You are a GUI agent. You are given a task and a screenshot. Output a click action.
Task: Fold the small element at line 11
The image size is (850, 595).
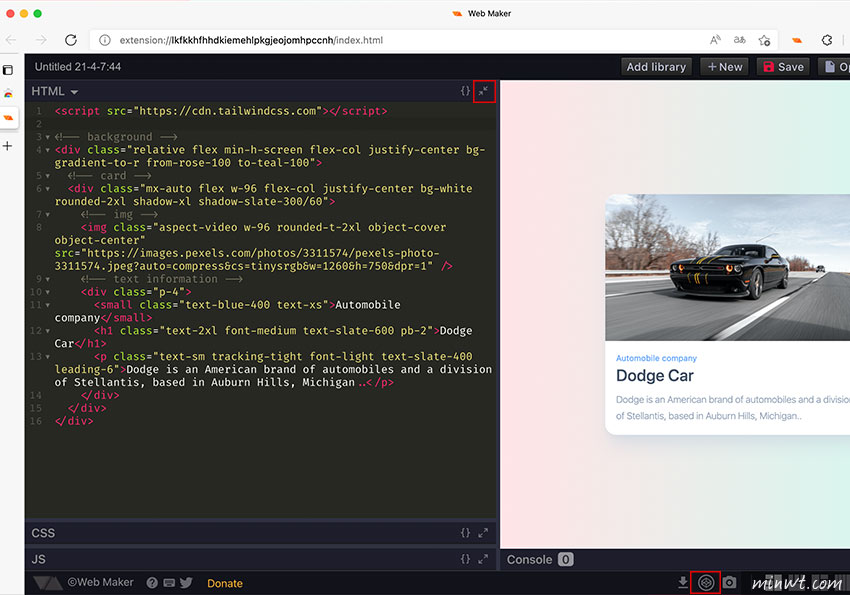point(48,306)
